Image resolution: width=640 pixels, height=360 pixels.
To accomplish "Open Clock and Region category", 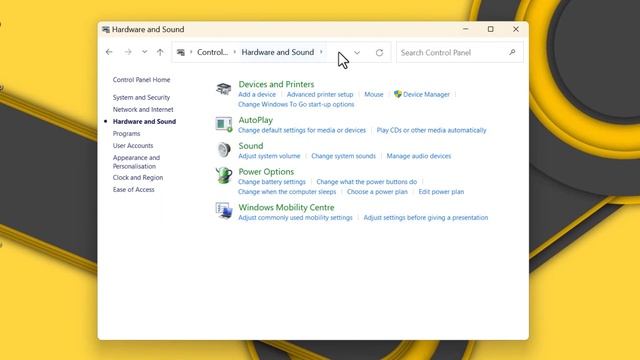I will pyautogui.click(x=138, y=178).
